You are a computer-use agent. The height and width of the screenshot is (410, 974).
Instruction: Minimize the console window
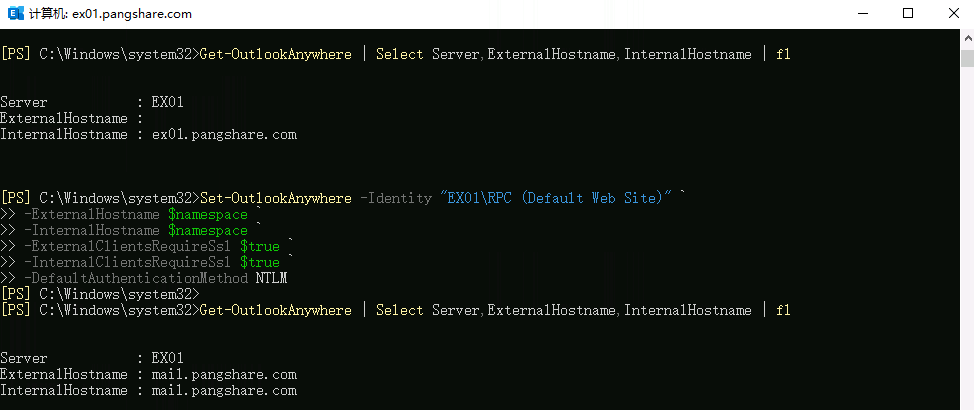point(862,14)
